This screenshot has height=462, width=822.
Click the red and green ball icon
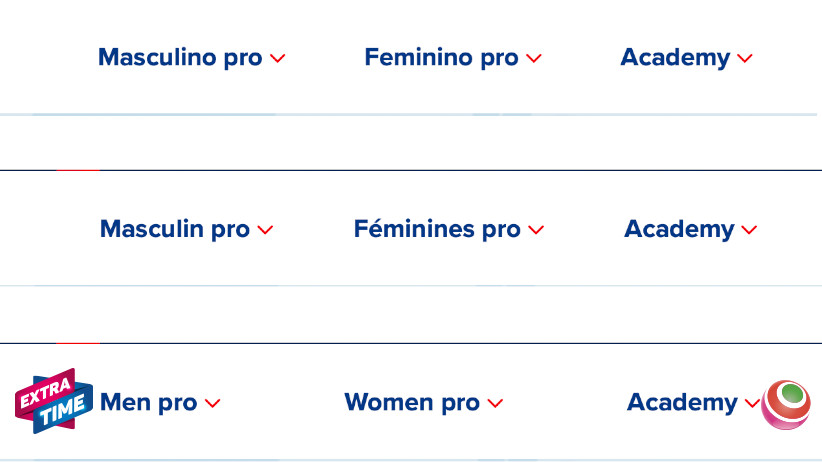click(x=786, y=404)
